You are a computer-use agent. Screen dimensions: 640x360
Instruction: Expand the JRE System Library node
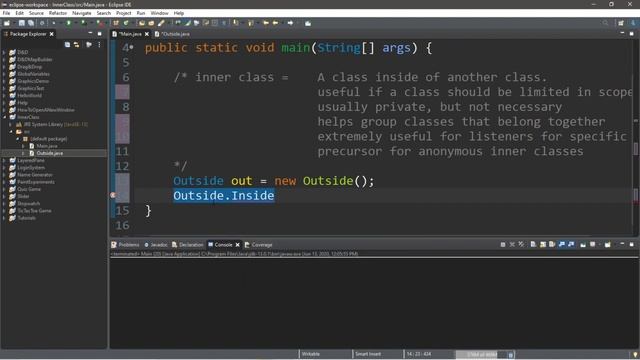click(11, 124)
